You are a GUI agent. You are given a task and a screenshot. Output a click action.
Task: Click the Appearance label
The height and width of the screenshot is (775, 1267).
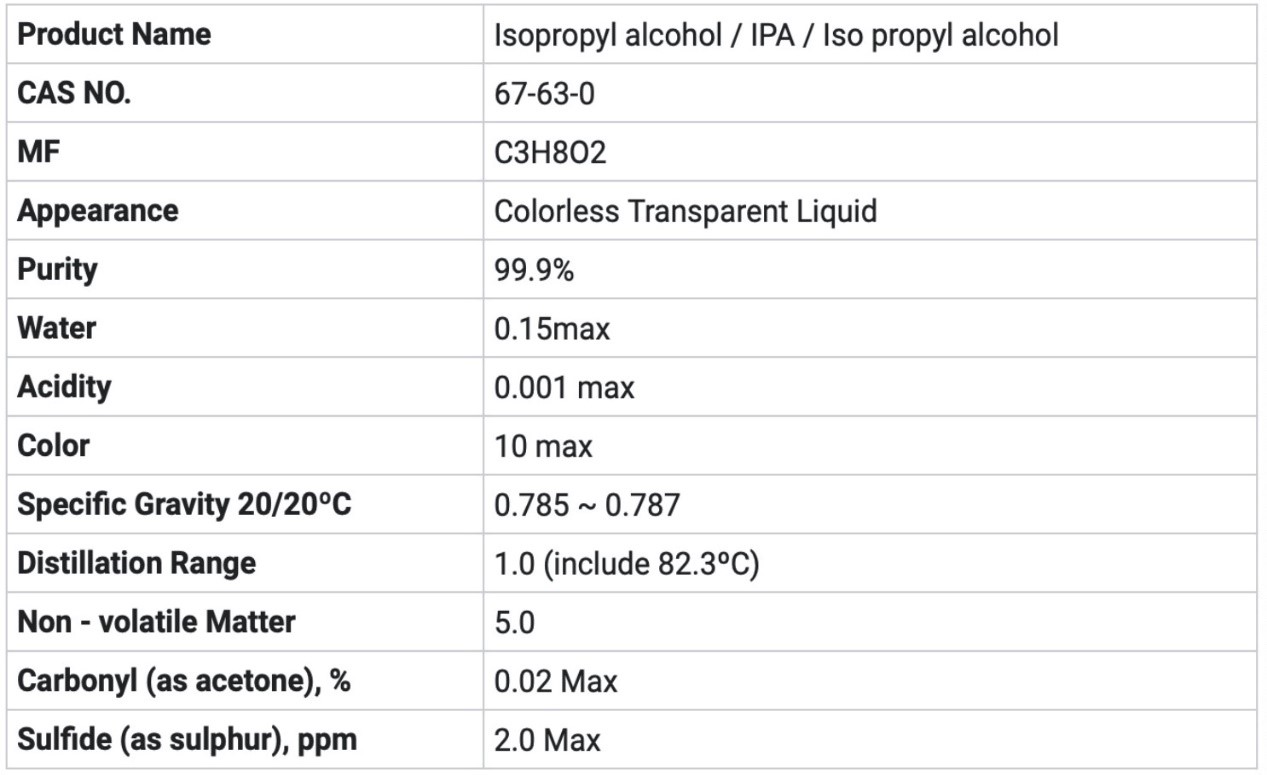click(x=98, y=211)
